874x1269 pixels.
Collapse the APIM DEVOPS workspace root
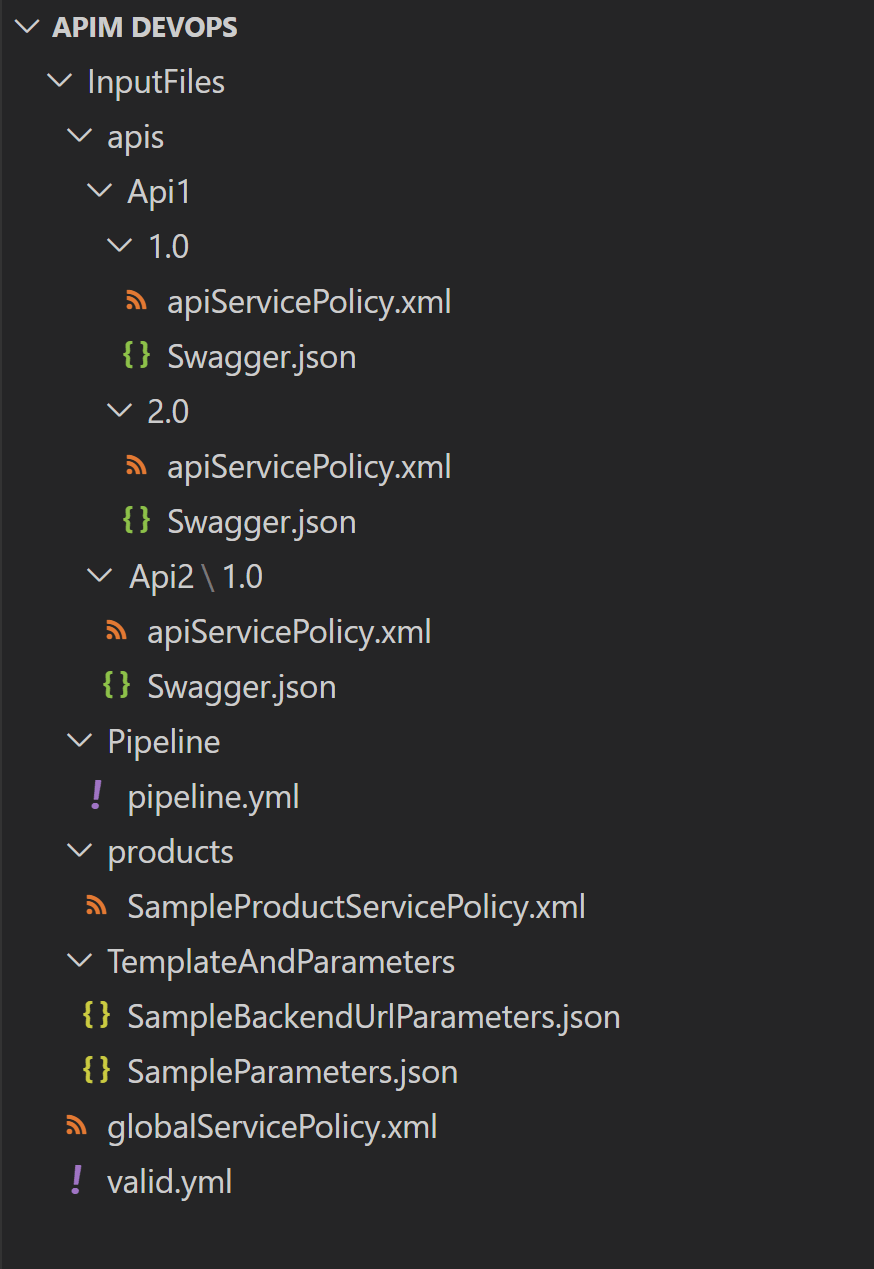click(25, 27)
